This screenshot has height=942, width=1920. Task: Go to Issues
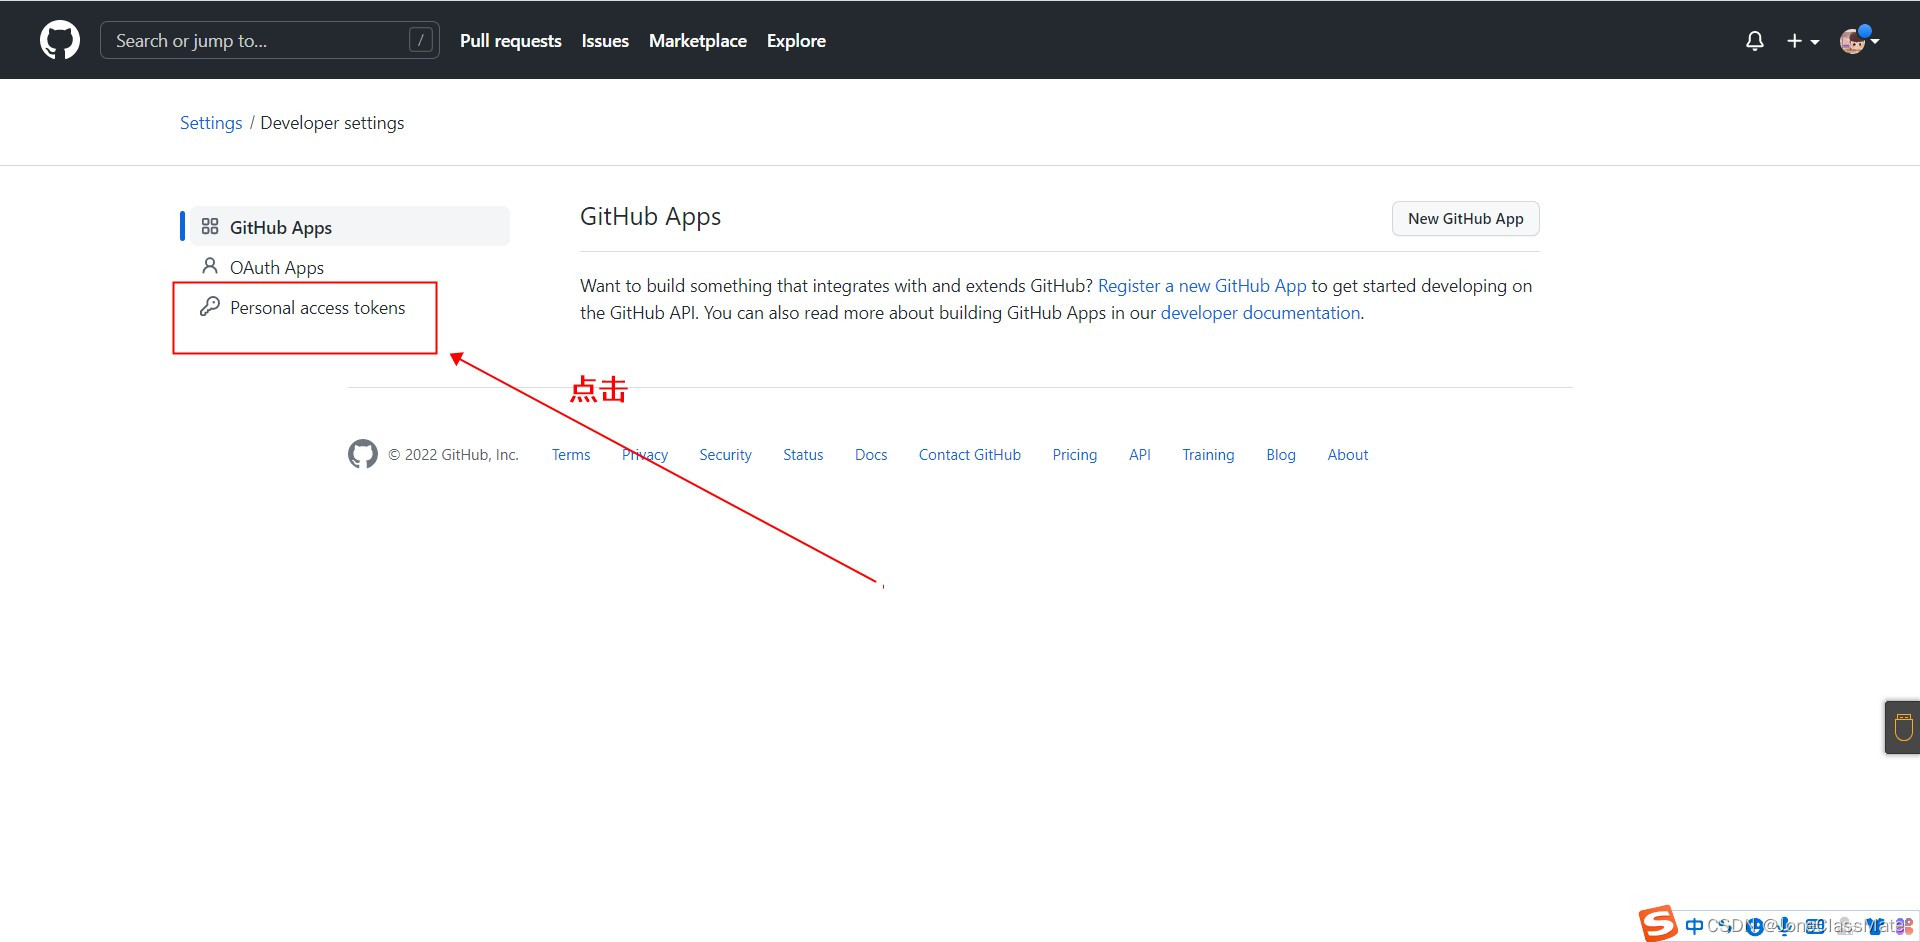click(605, 41)
